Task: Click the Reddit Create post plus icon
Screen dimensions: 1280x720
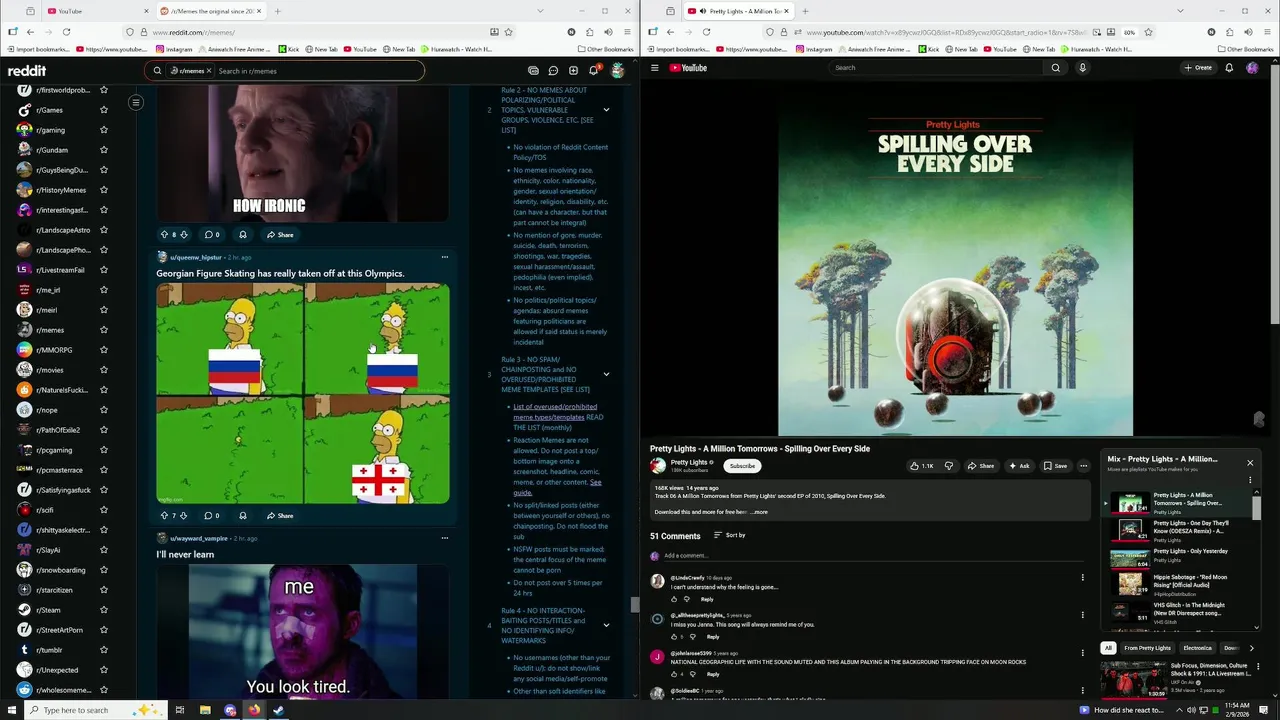Action: [x=573, y=71]
